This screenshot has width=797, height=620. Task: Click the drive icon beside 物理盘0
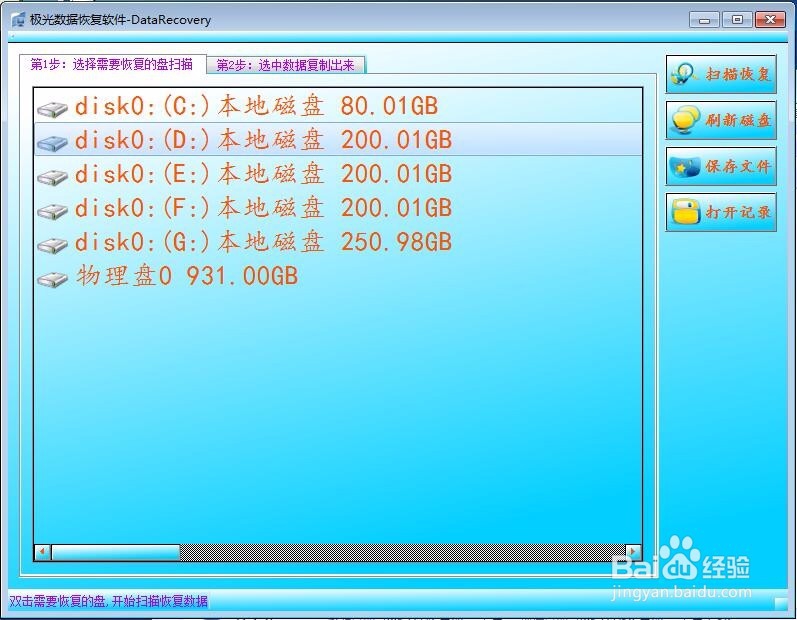point(52,279)
